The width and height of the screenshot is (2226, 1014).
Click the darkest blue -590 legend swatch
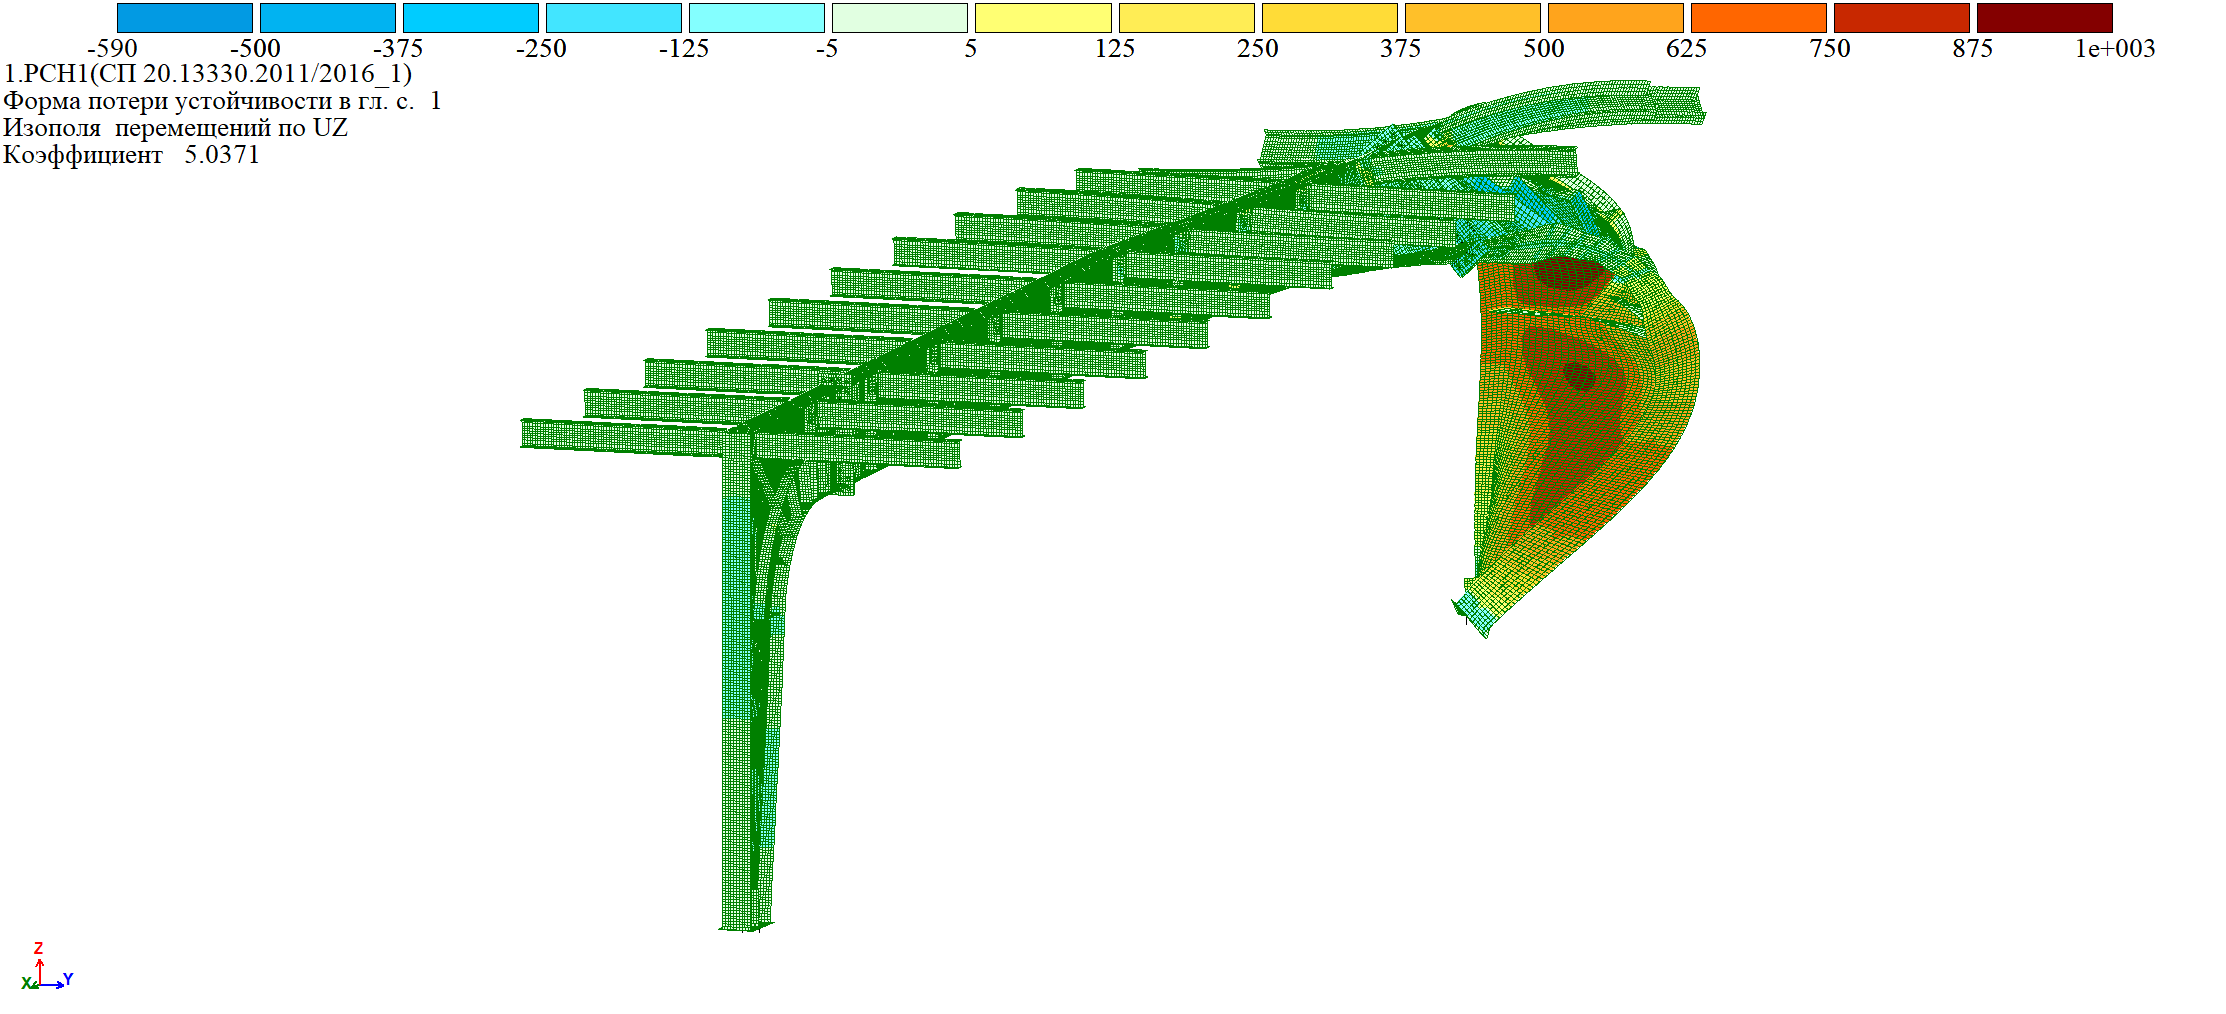click(x=185, y=18)
